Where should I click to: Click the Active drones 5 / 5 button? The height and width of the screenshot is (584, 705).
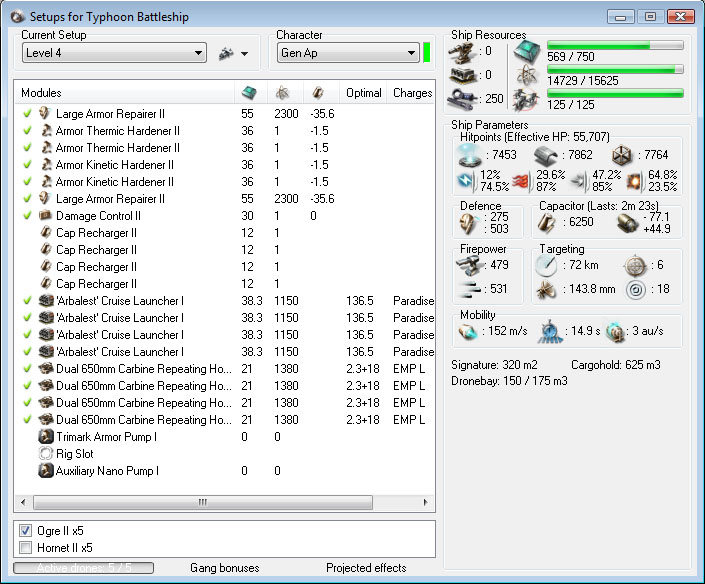84,568
